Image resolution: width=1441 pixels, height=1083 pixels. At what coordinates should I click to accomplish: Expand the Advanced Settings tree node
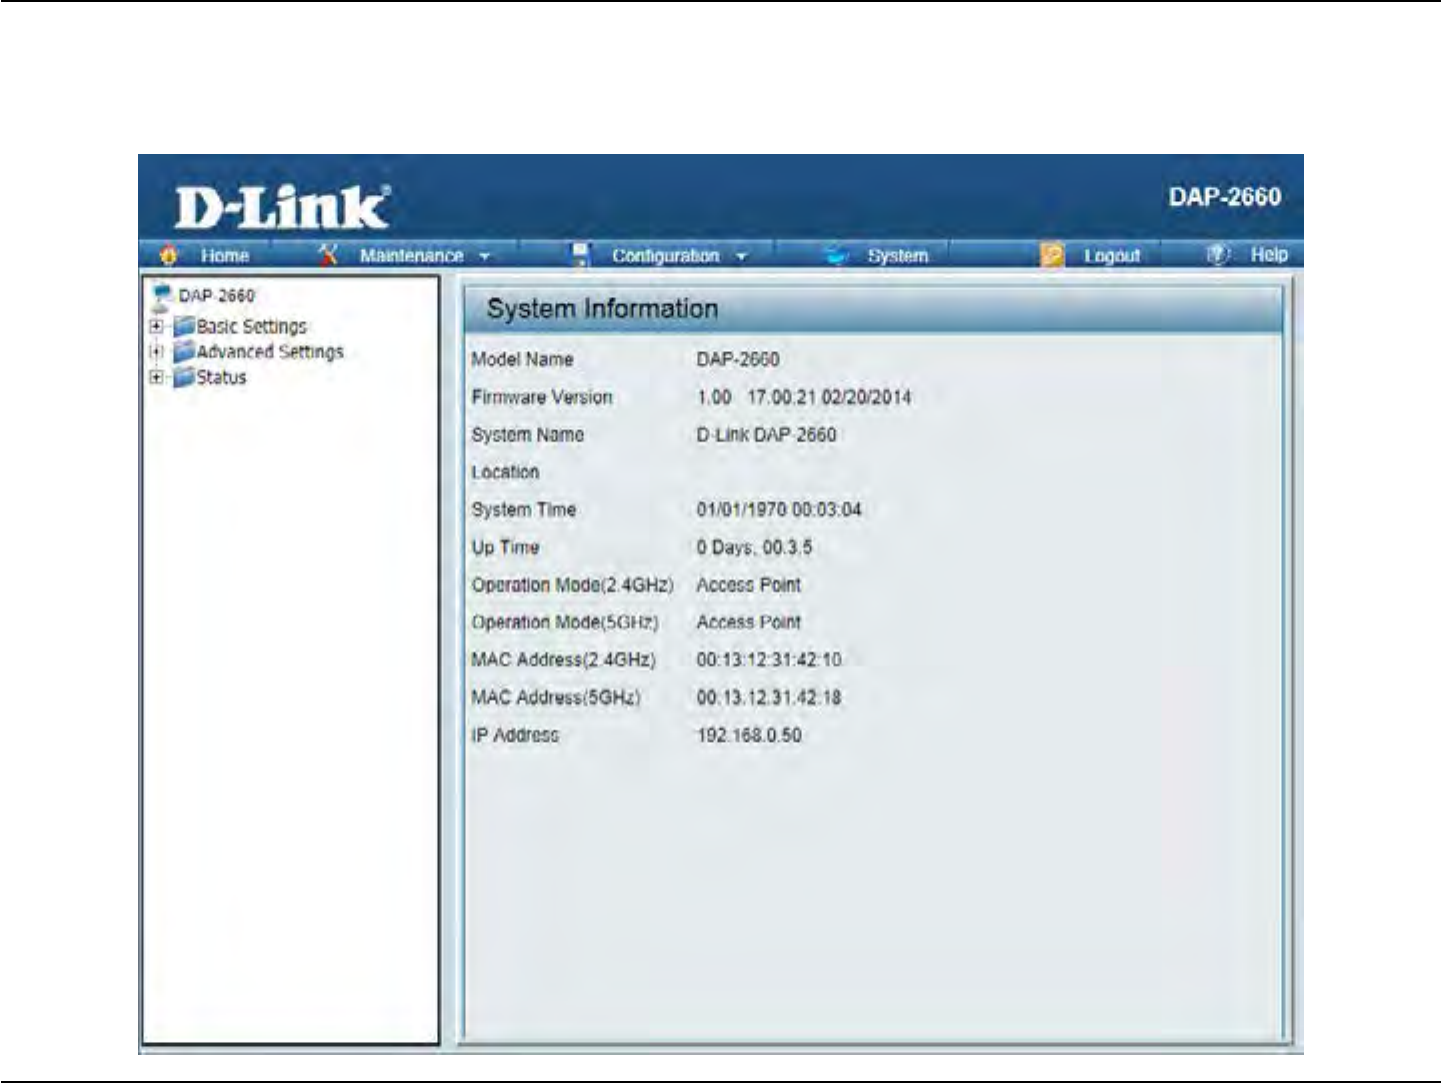[x=156, y=352]
